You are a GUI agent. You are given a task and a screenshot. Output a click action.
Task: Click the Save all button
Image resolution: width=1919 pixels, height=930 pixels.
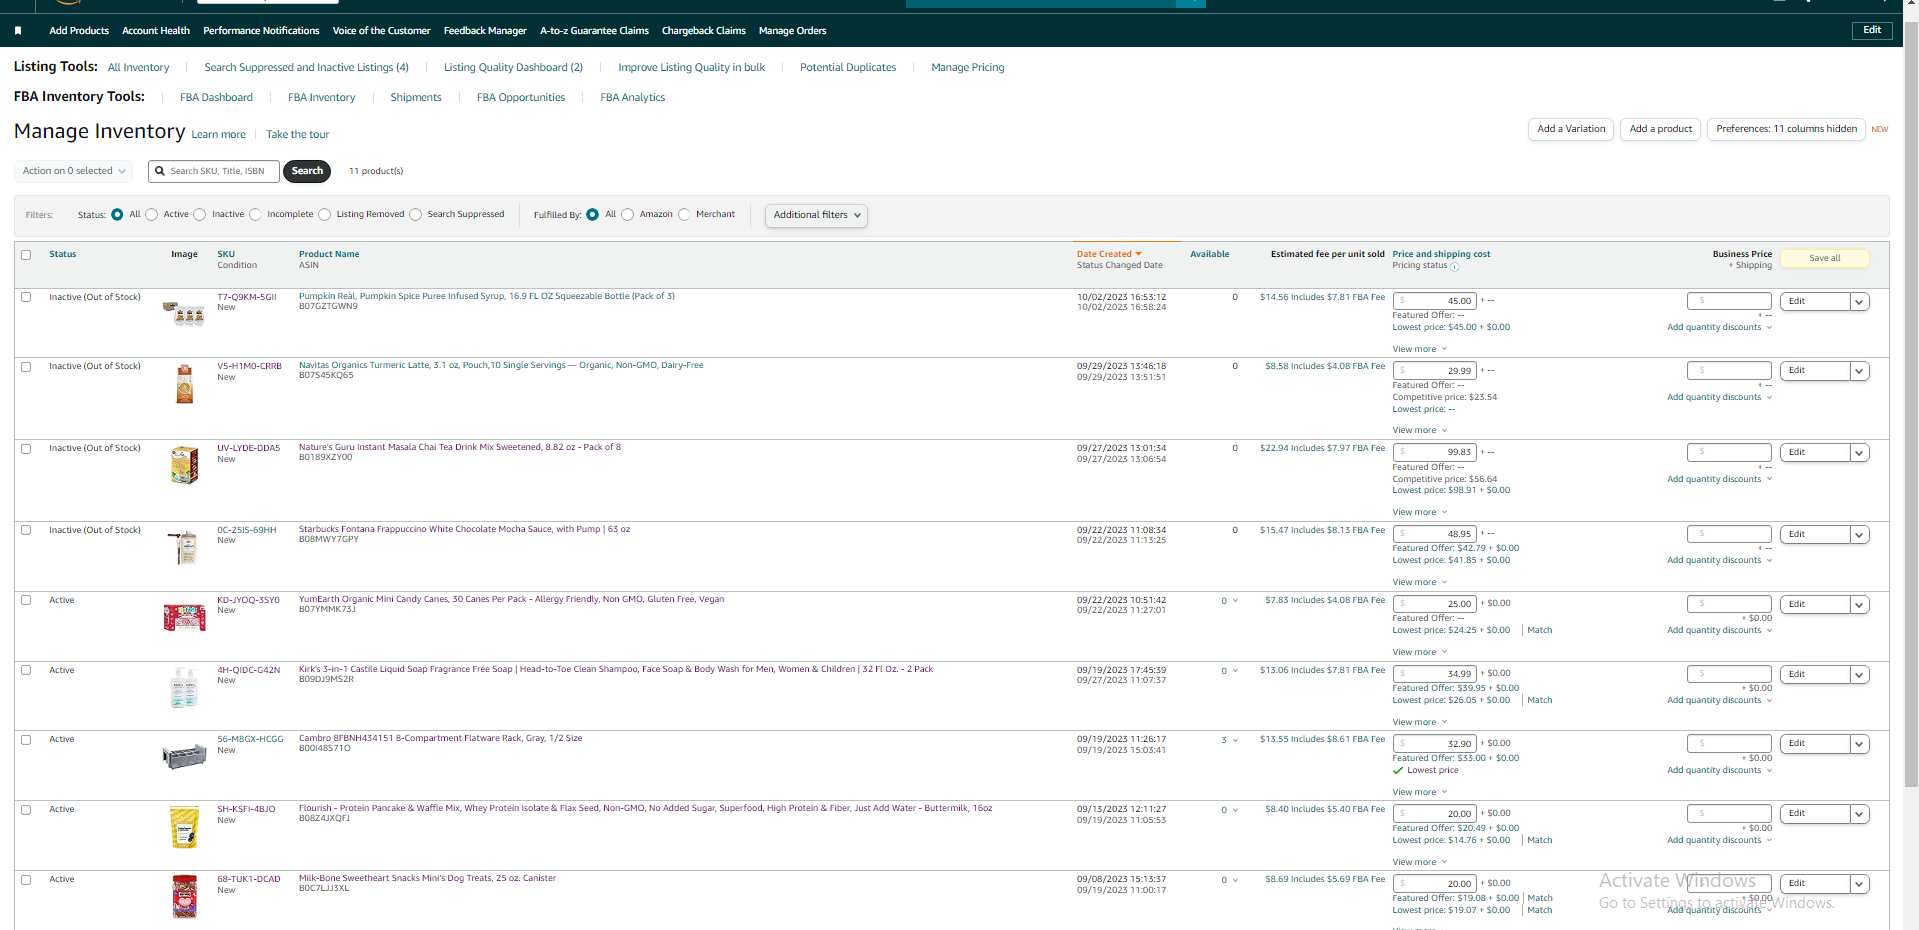(x=1825, y=259)
